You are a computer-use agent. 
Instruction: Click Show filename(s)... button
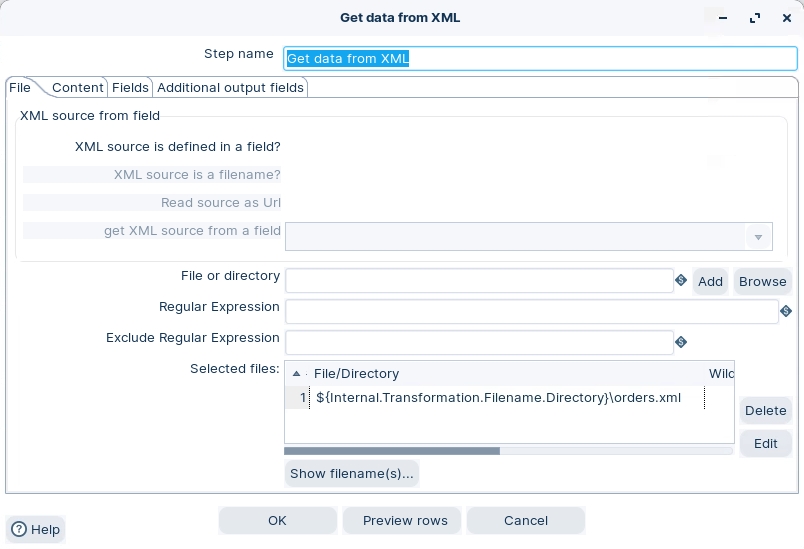pyautogui.click(x=351, y=474)
